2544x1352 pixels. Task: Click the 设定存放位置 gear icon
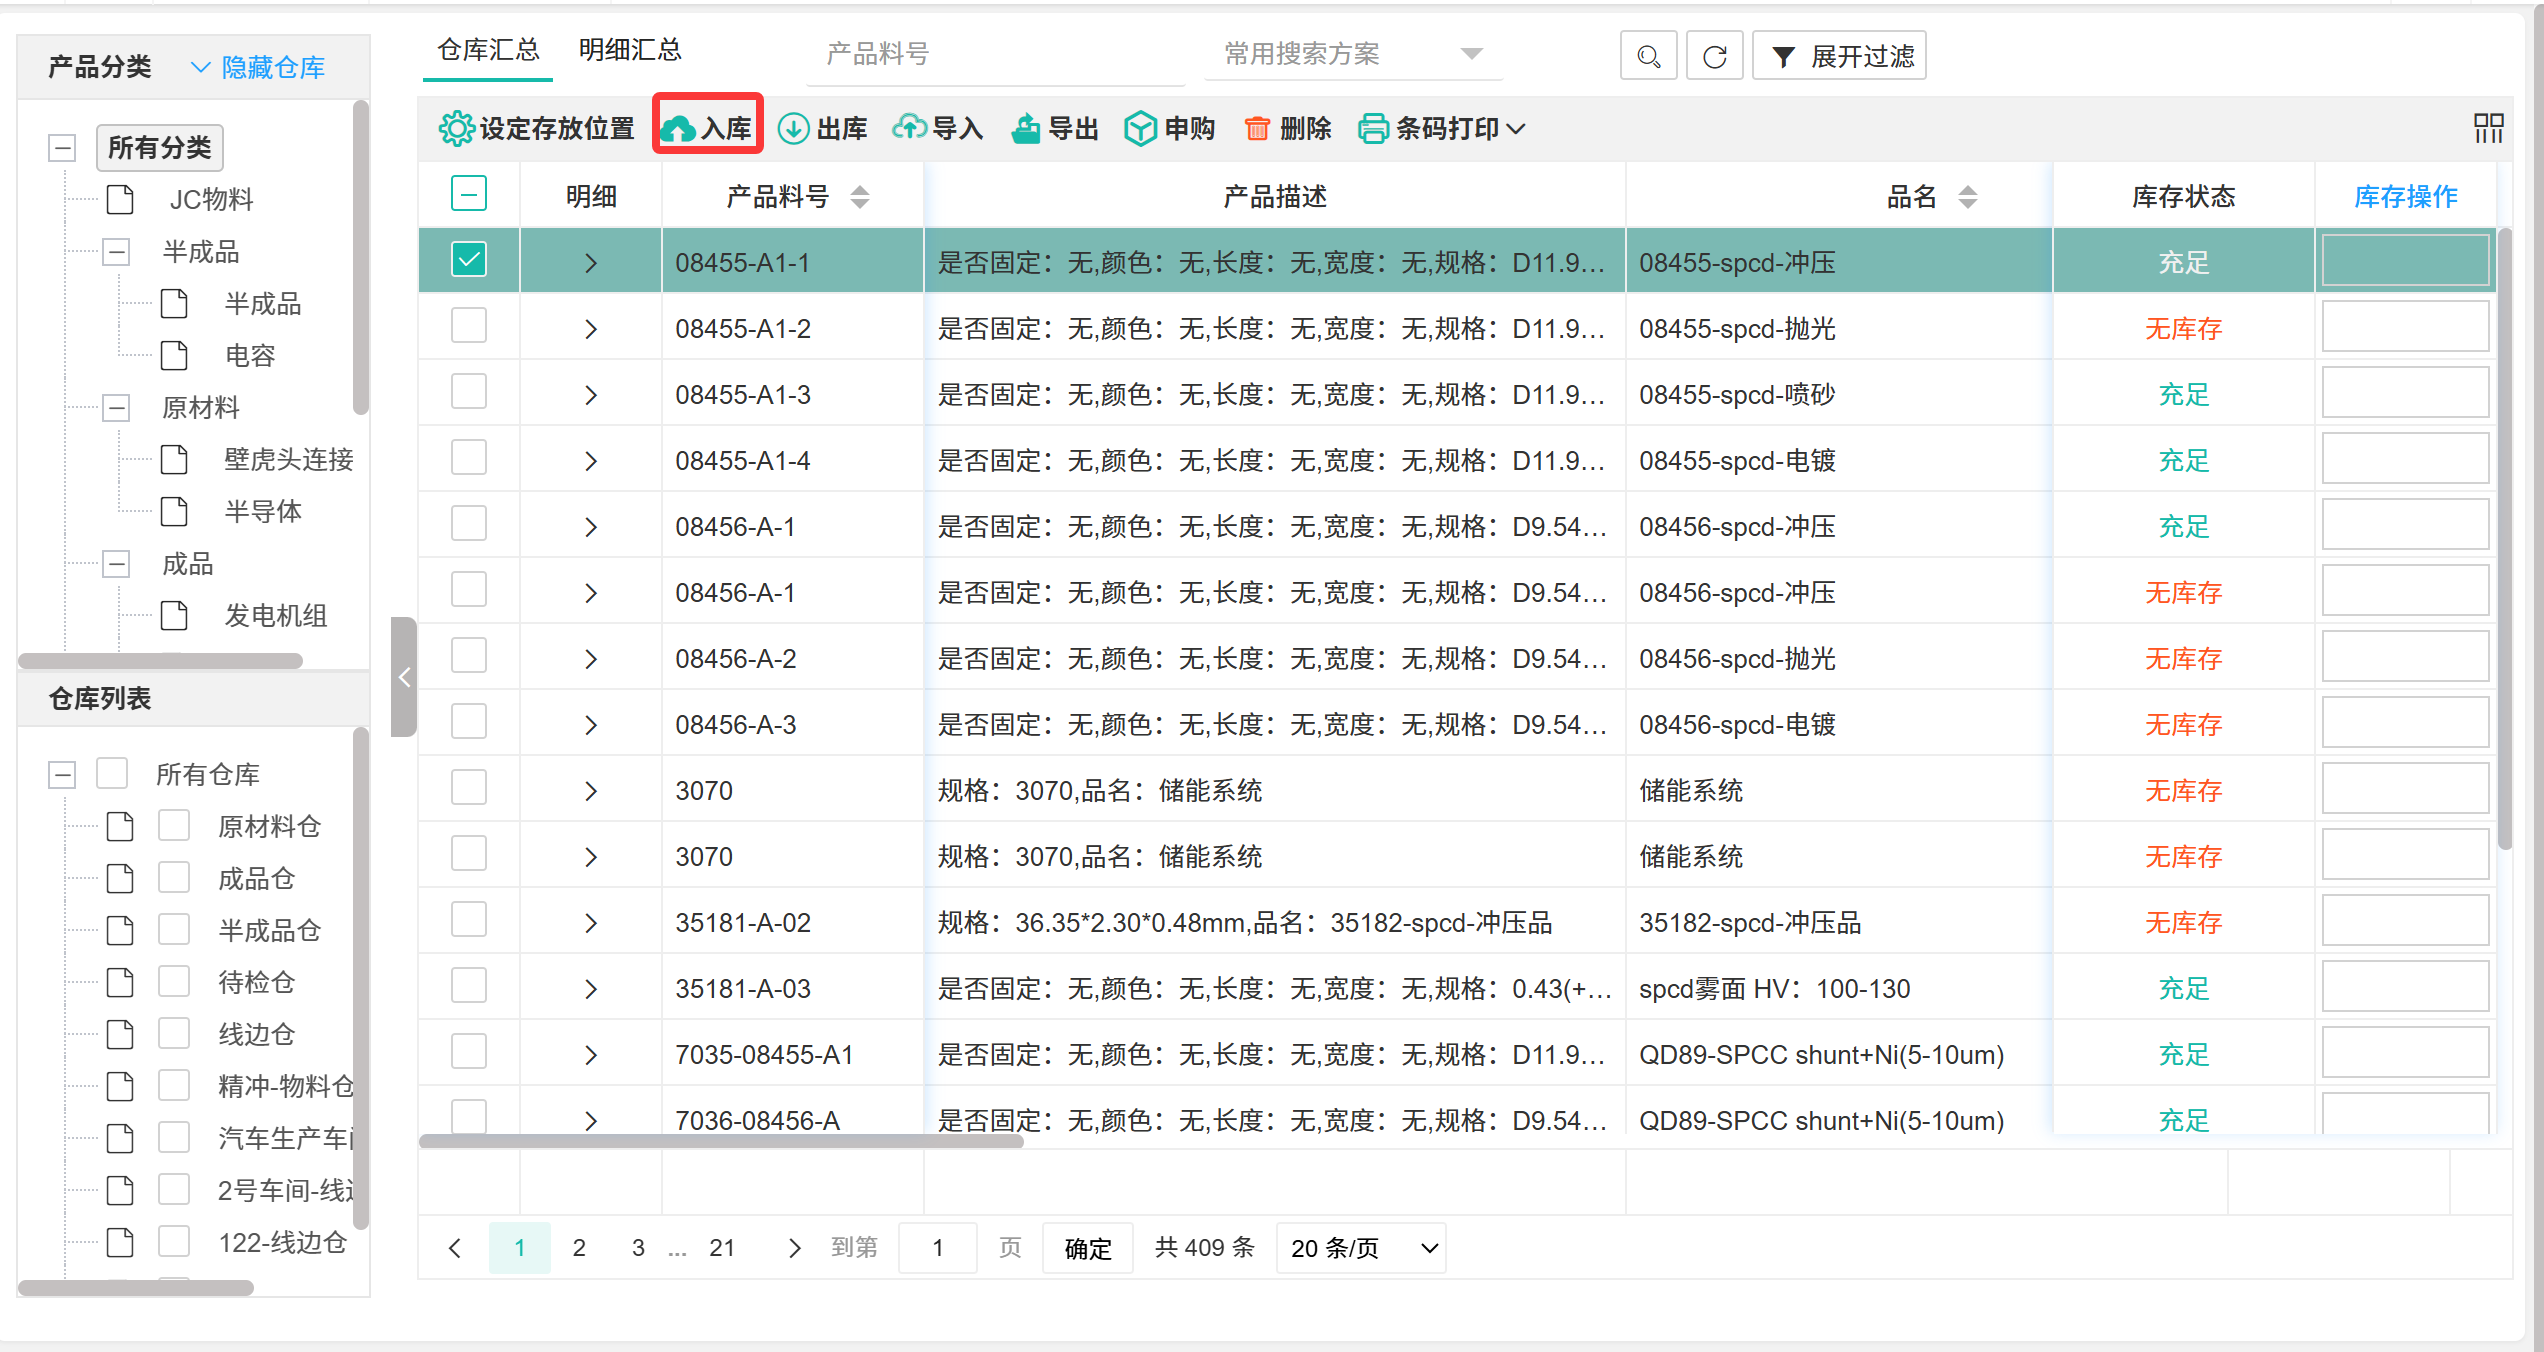click(456, 129)
